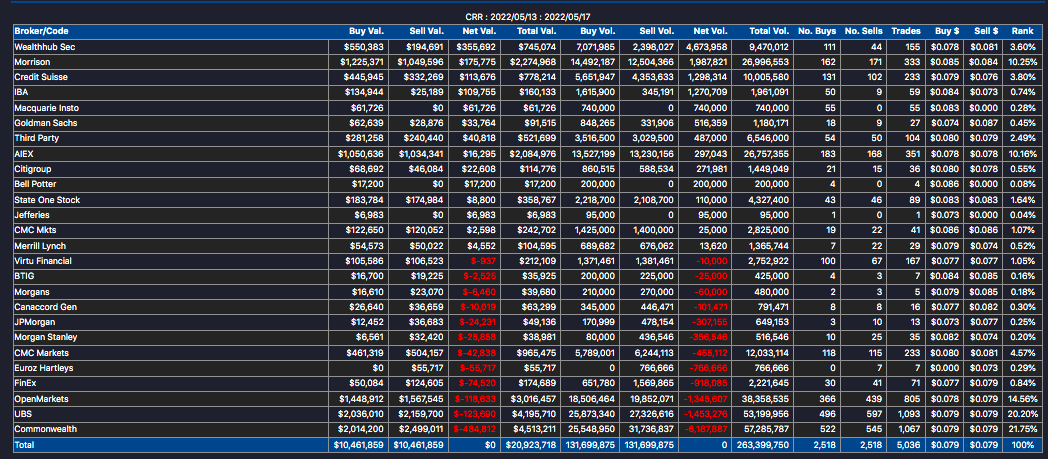
Task: Select the Wealthhub Sec broker row
Action: pyautogui.click(x=527, y=47)
